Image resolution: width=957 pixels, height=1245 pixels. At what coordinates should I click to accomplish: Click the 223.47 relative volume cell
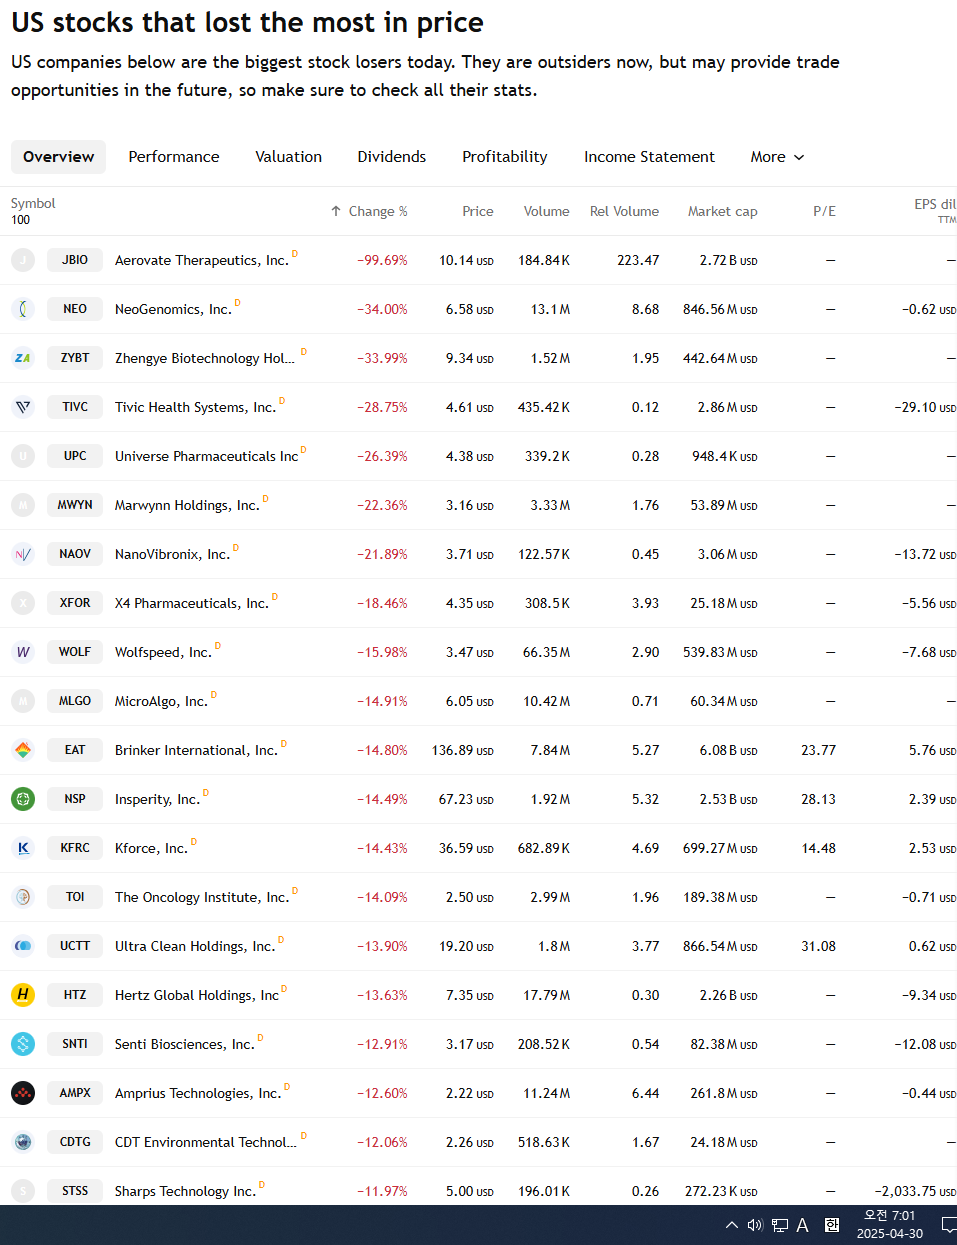[x=638, y=260]
